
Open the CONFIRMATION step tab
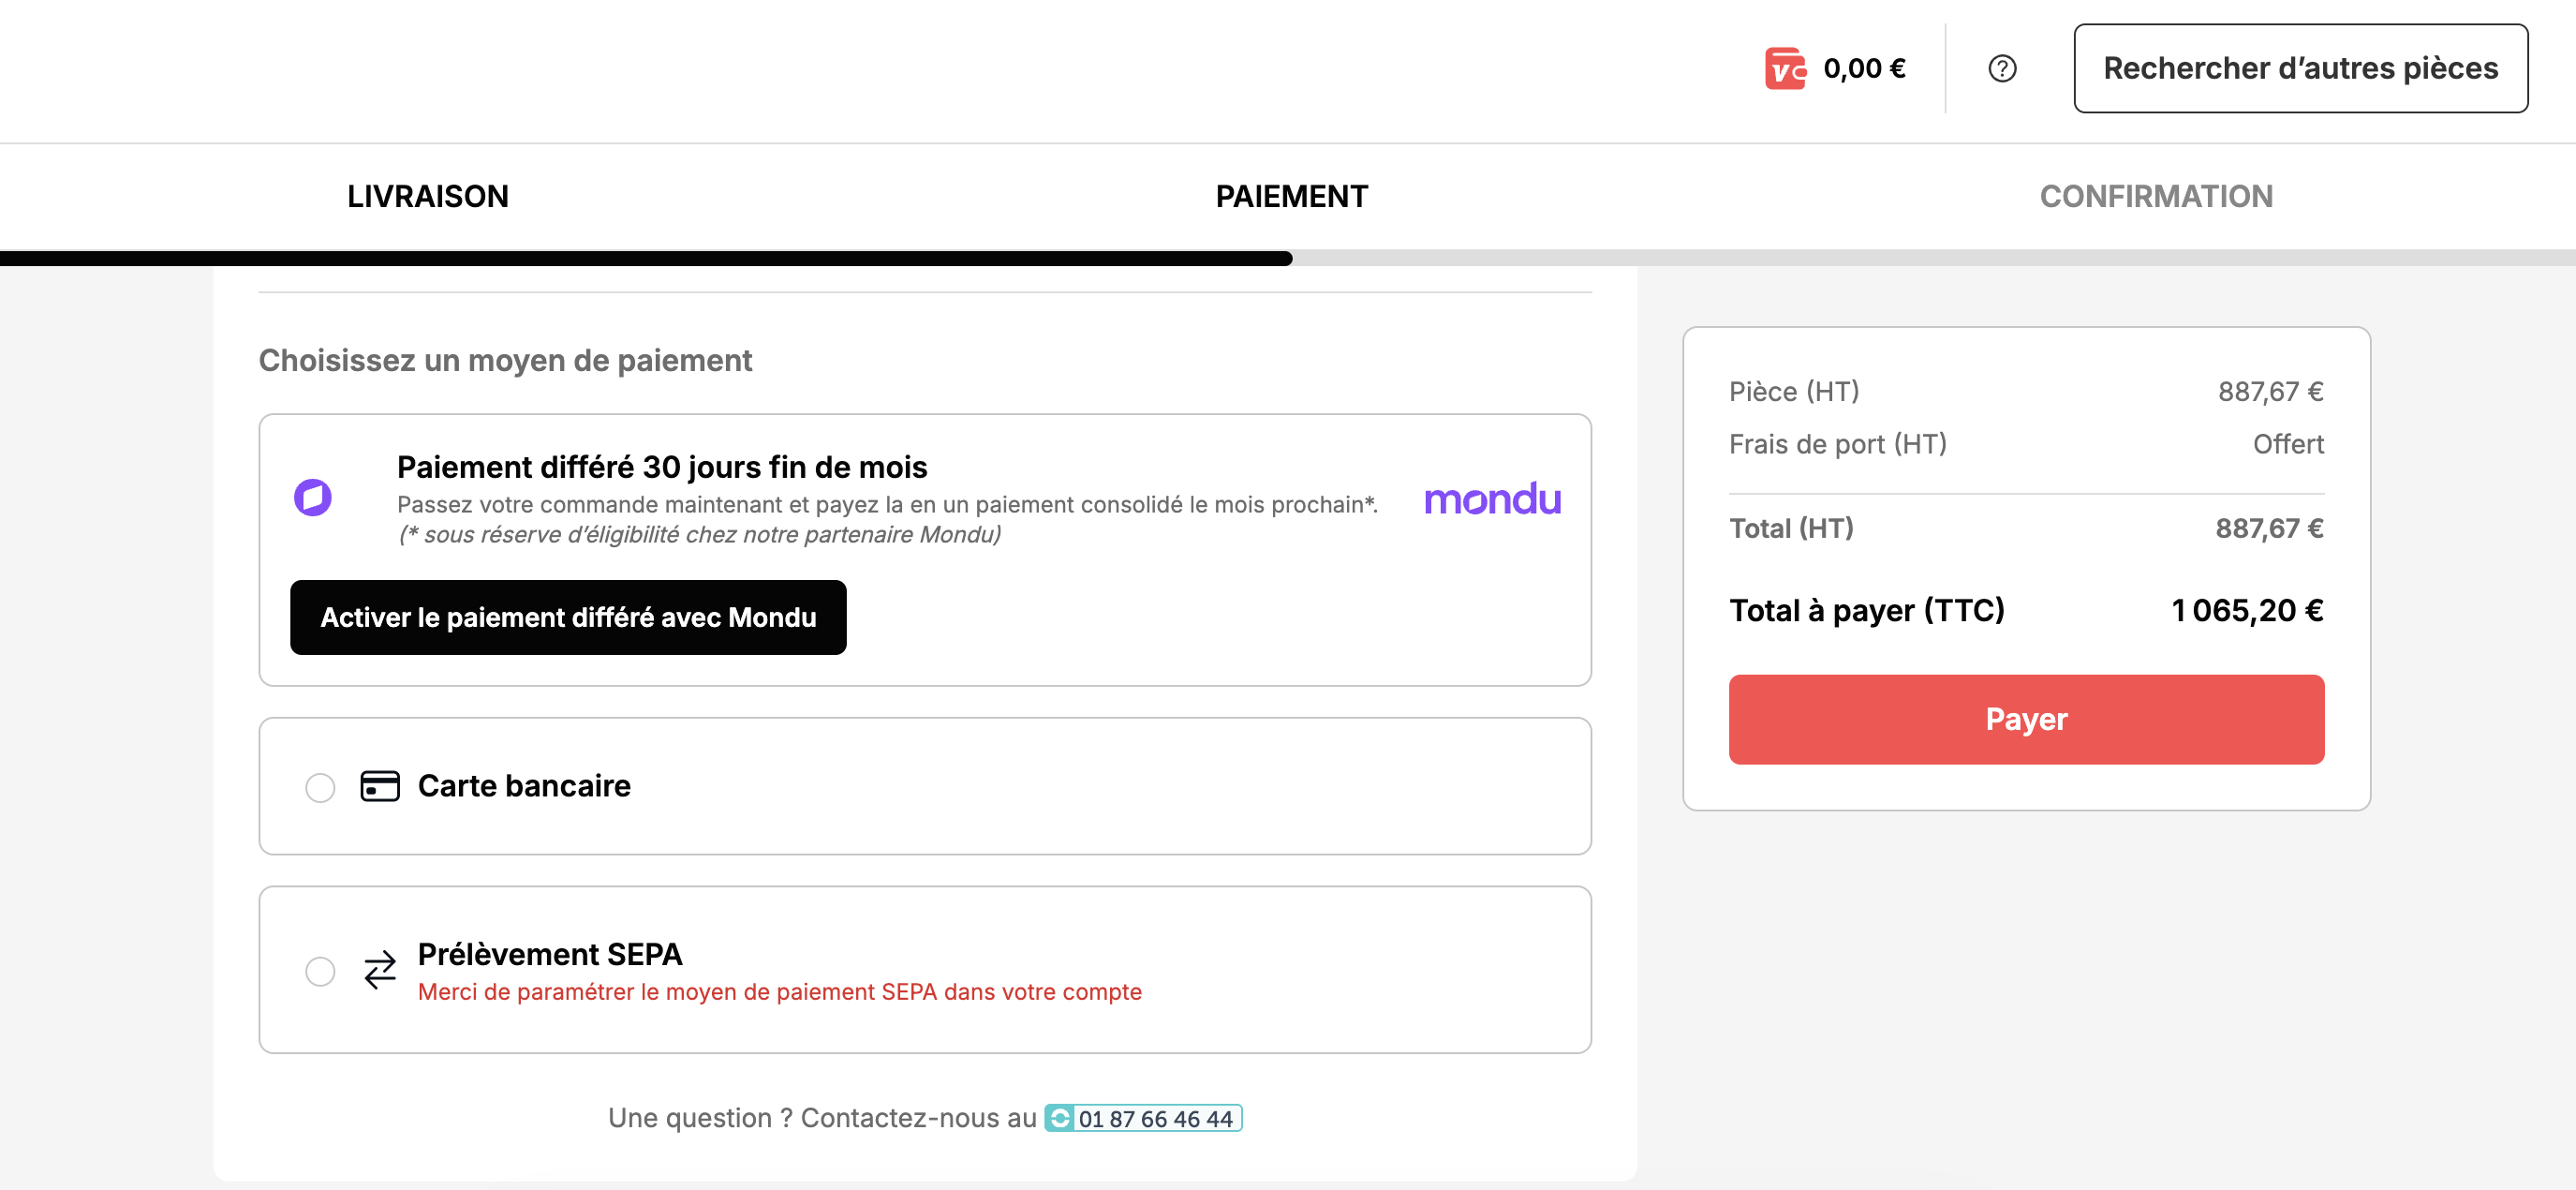[x=2156, y=196]
